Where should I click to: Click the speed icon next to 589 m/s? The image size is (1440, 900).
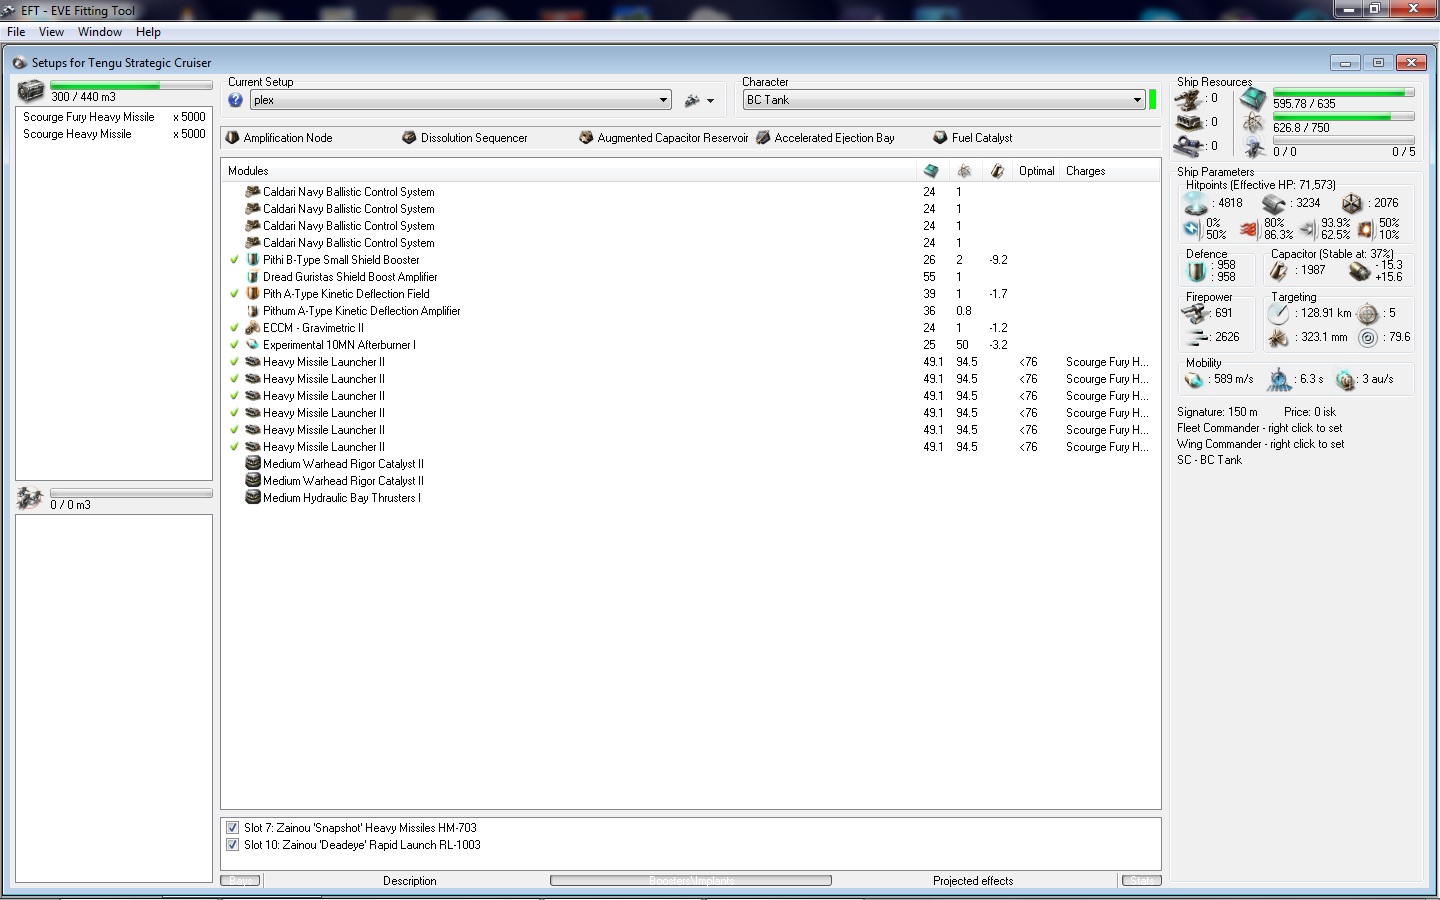[1195, 380]
